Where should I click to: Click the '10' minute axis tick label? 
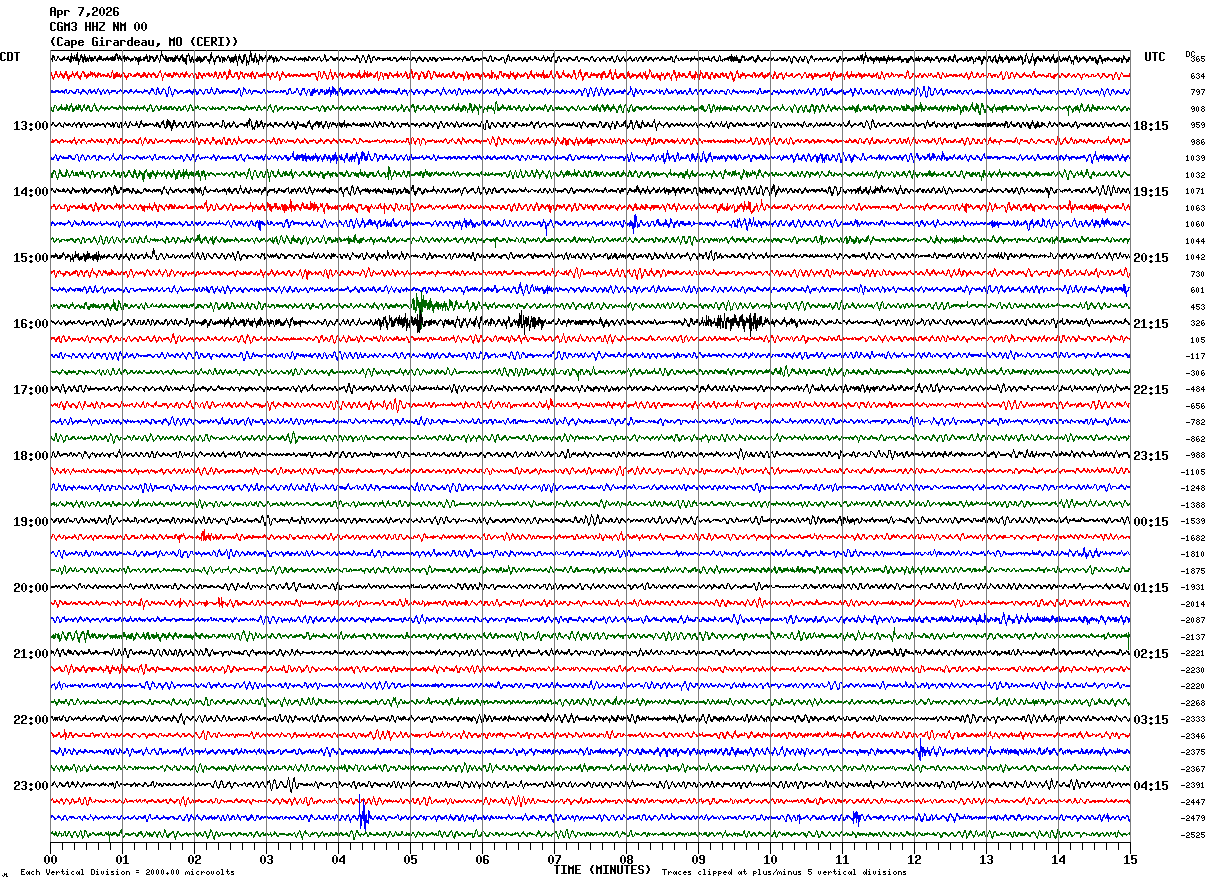click(770, 859)
